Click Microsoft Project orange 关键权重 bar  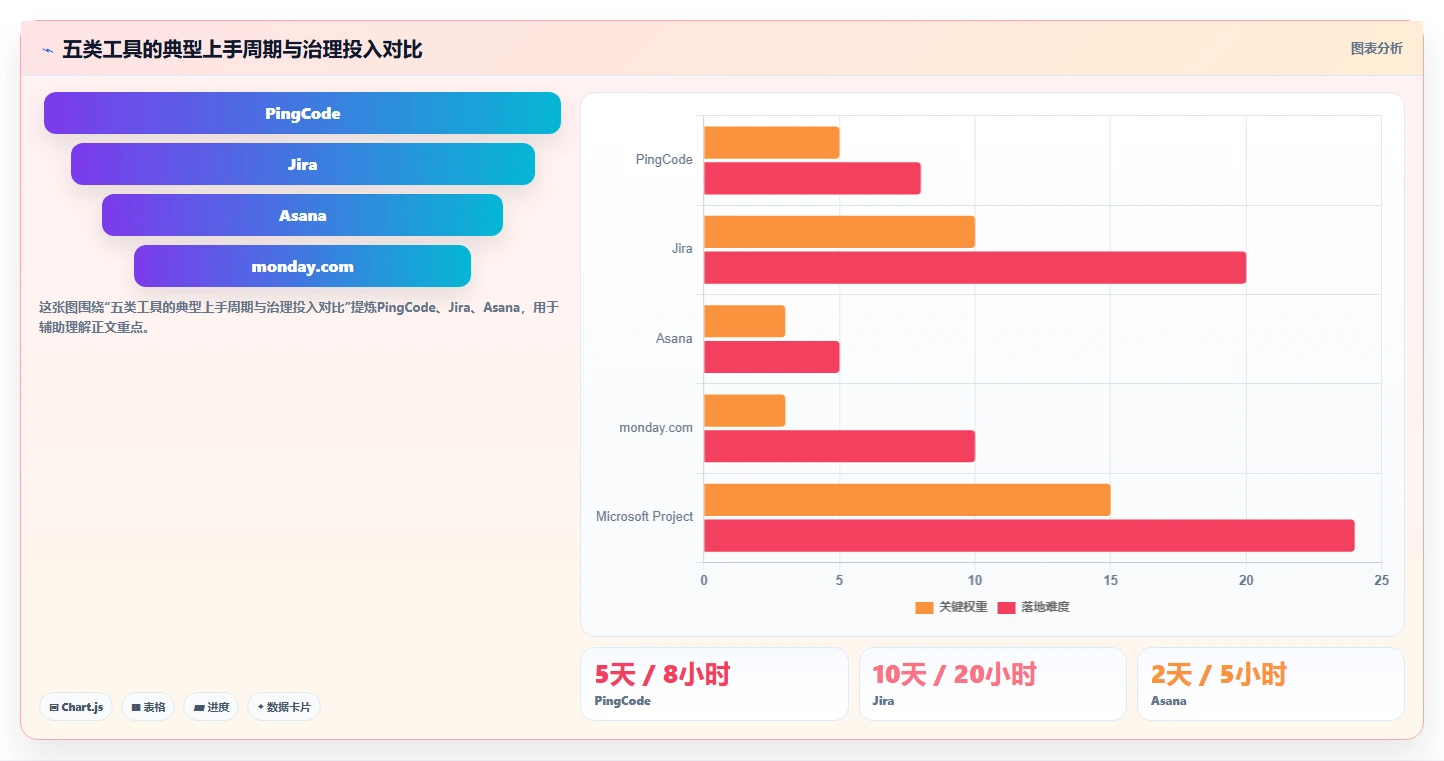[907, 500]
